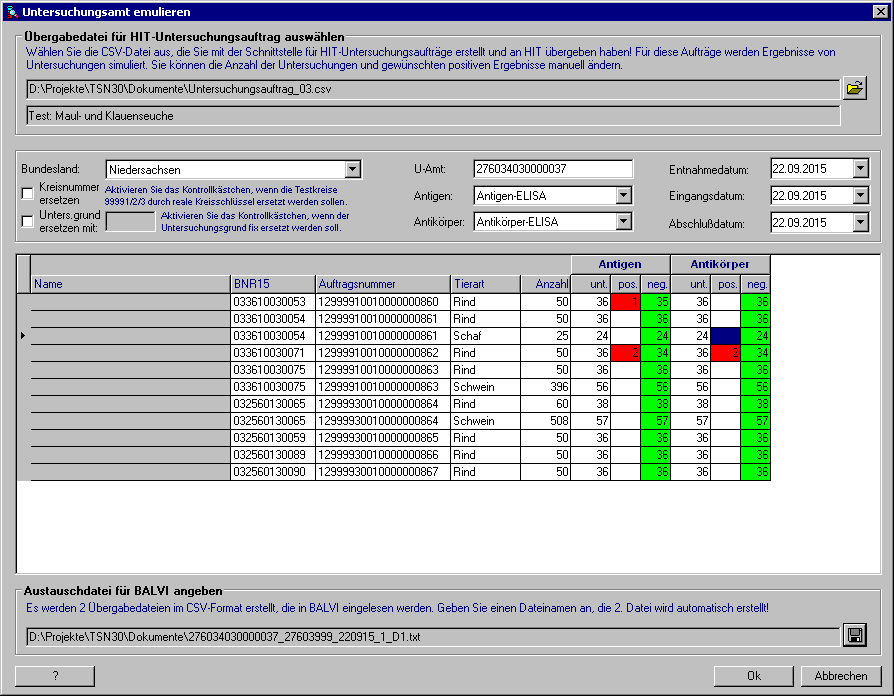Click the Name column header
Viewport: 894px width, 696px height.
coord(131,284)
